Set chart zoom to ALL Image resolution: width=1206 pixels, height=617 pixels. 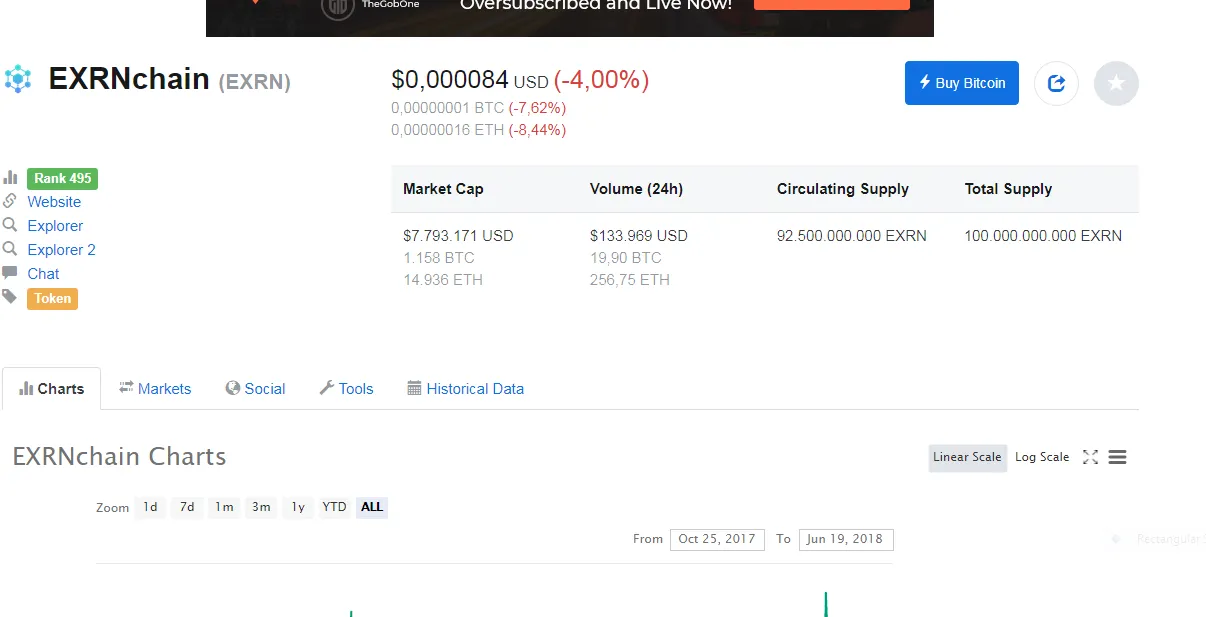[x=372, y=507]
